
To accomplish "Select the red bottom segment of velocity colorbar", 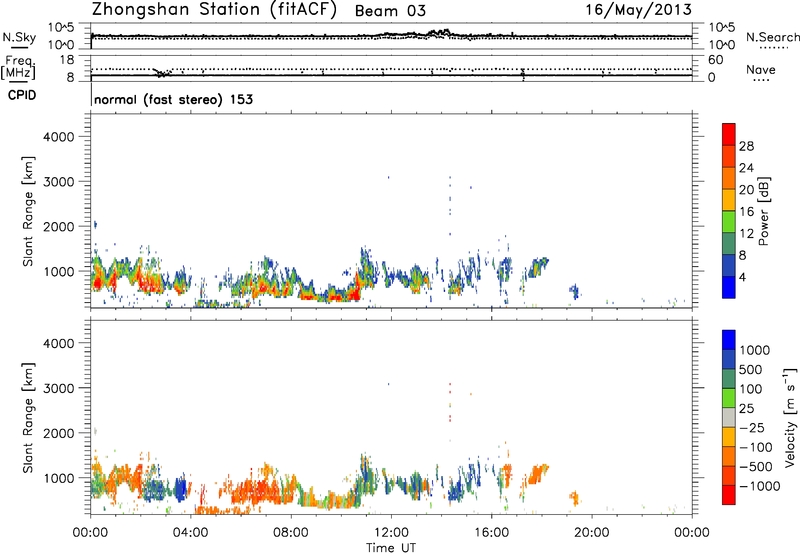I will 729,495.
